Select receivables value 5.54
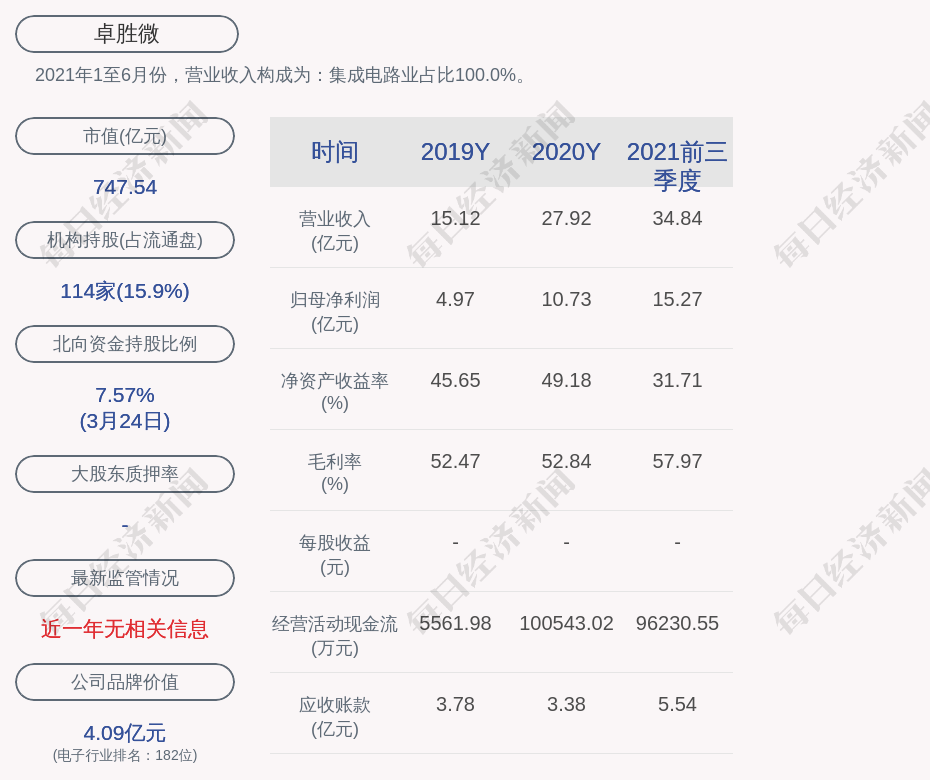930x780 pixels. pos(677,705)
